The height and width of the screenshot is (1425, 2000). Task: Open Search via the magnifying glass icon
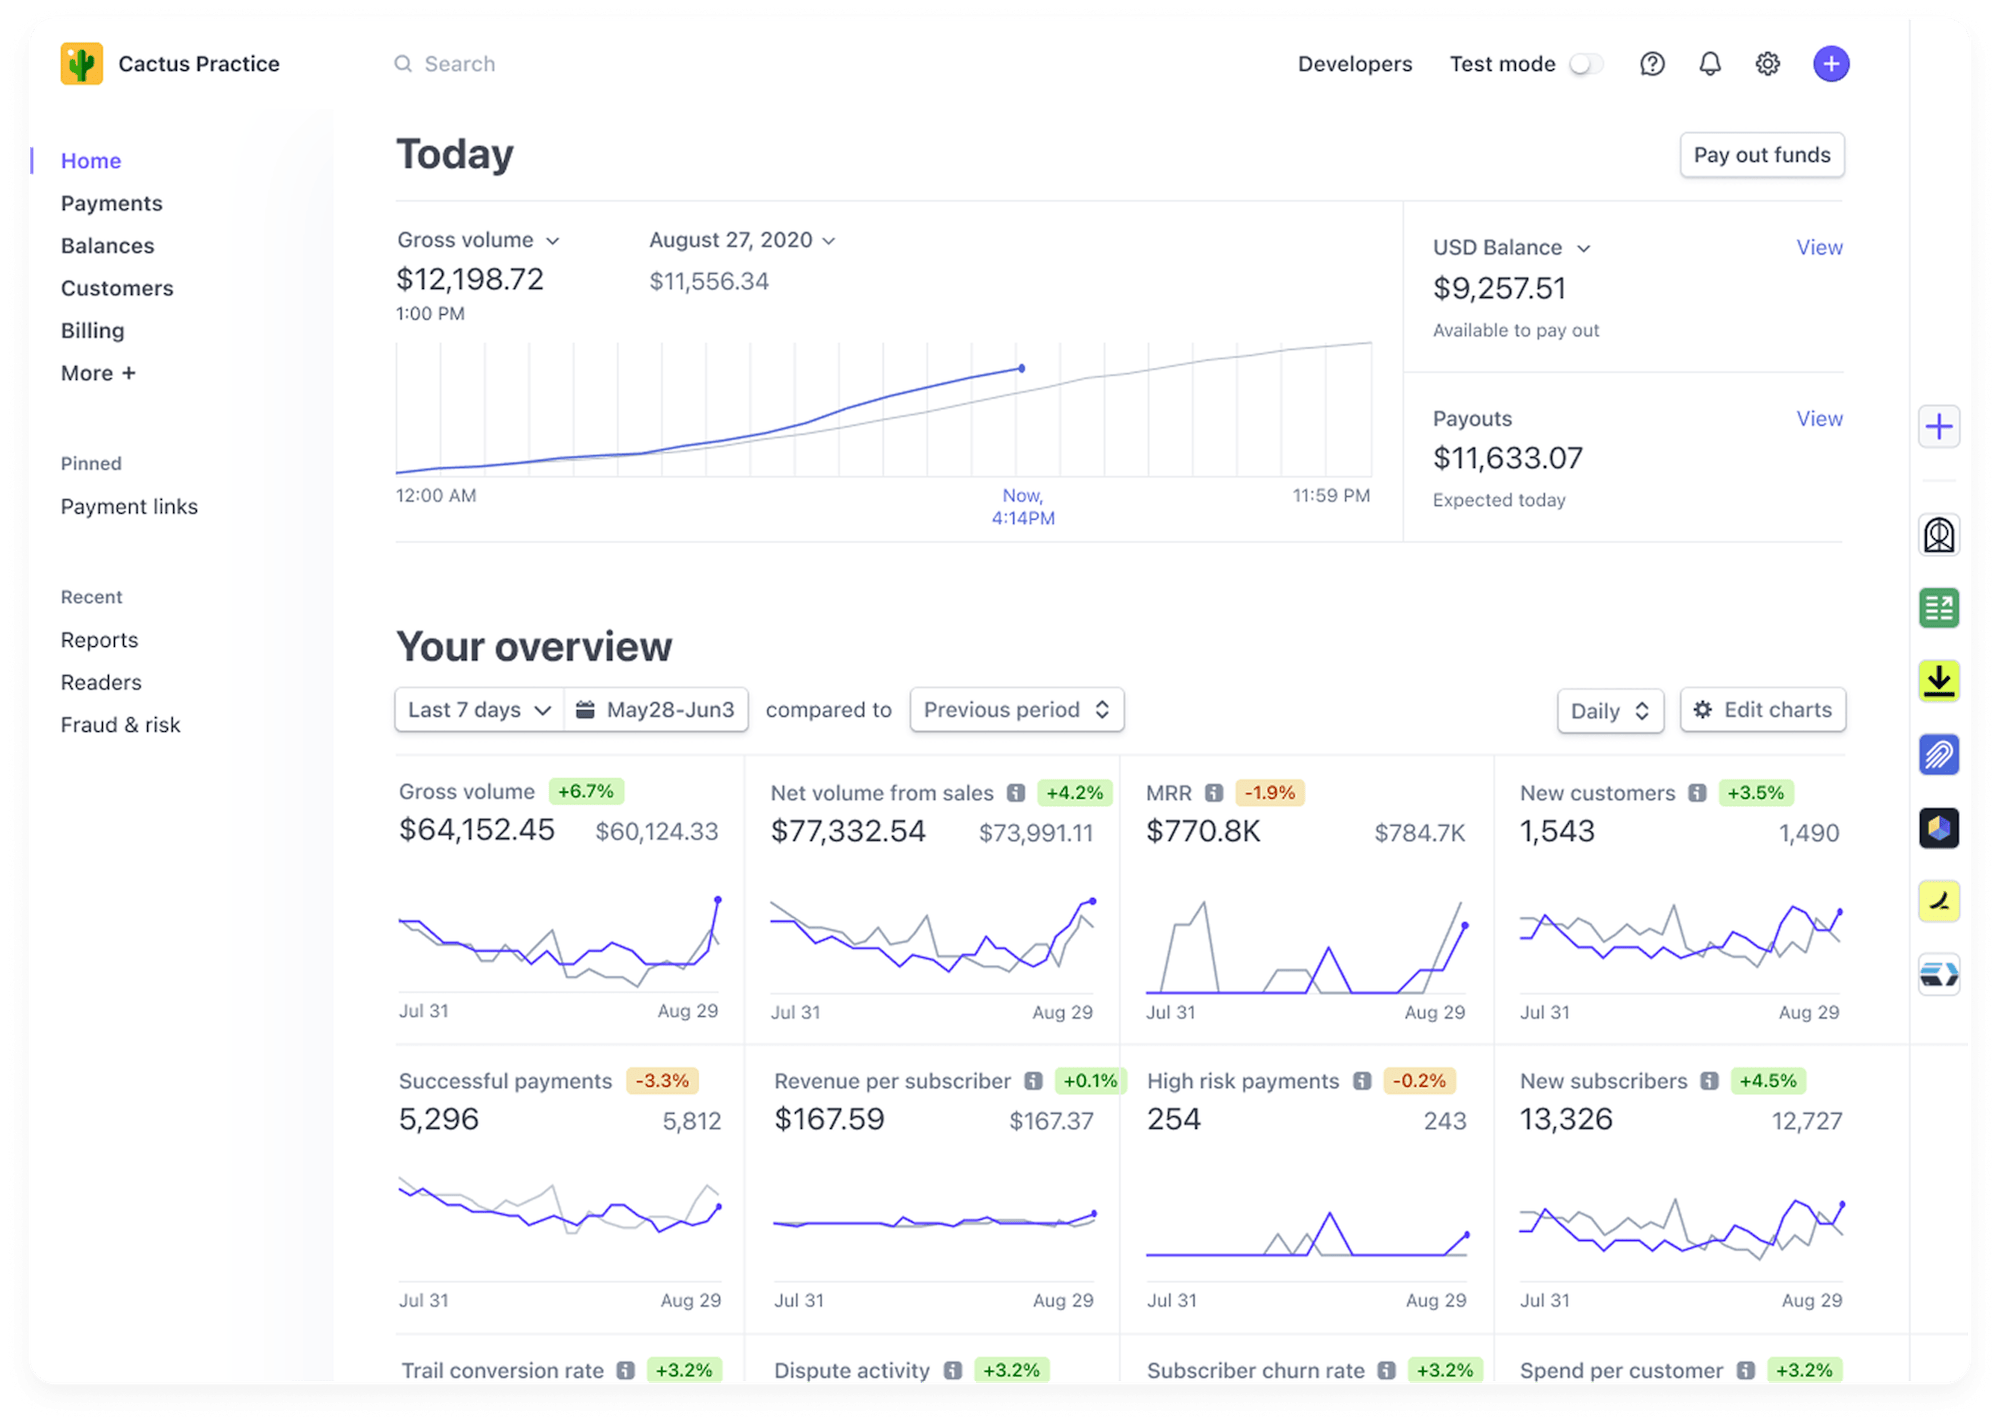click(x=404, y=63)
